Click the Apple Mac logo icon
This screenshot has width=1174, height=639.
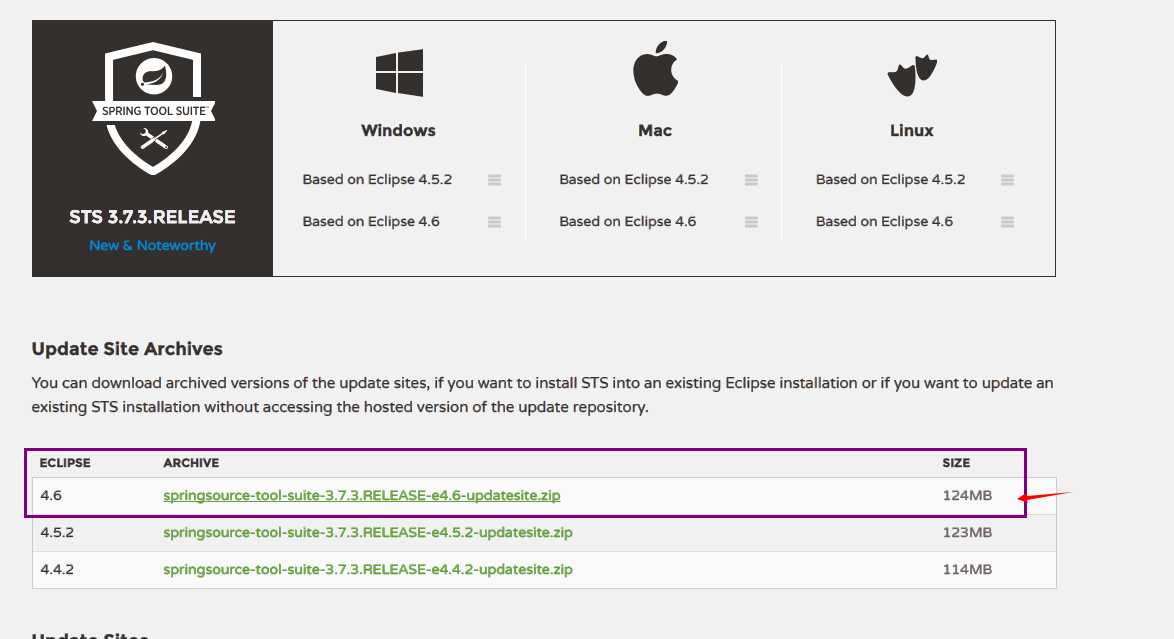[655, 70]
